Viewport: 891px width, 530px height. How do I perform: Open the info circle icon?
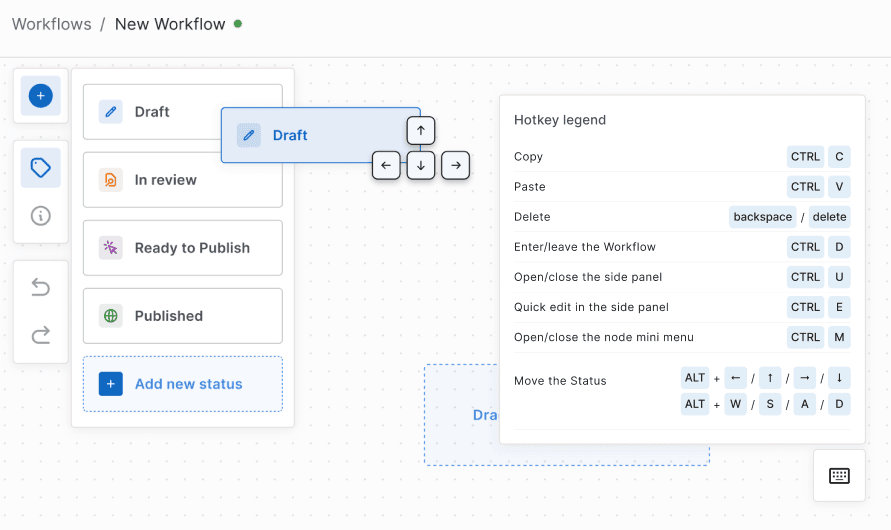pyautogui.click(x=40, y=216)
